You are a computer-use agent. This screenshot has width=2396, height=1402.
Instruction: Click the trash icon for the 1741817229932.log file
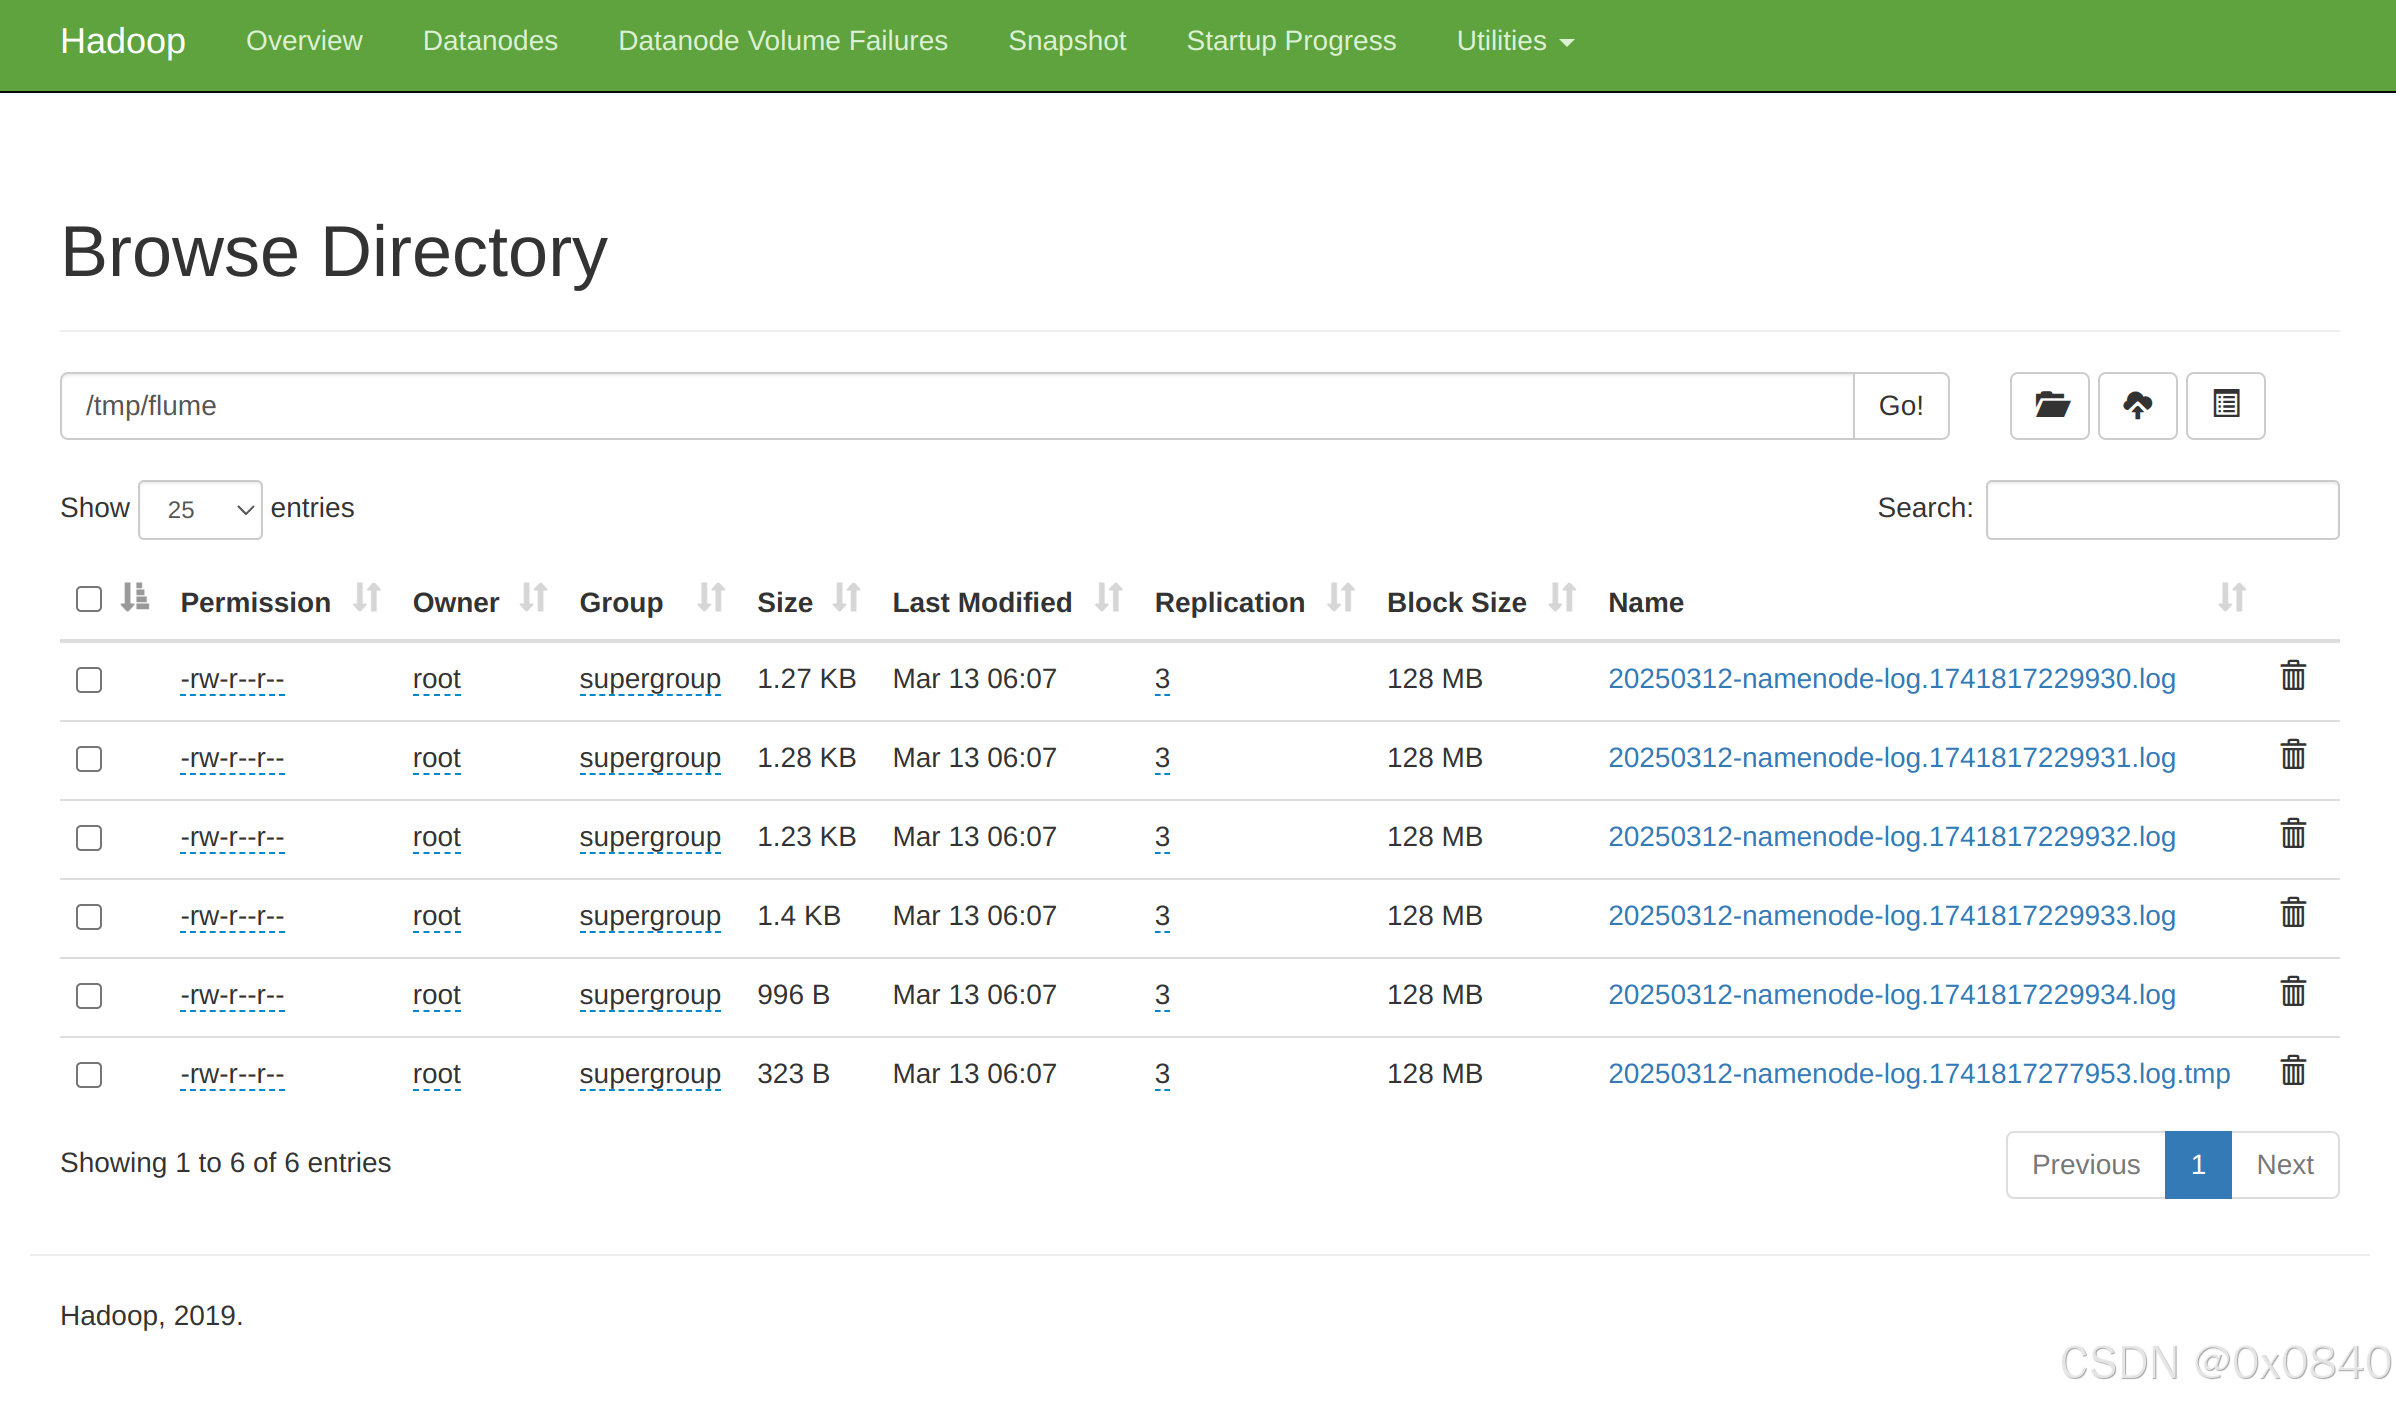2293,835
